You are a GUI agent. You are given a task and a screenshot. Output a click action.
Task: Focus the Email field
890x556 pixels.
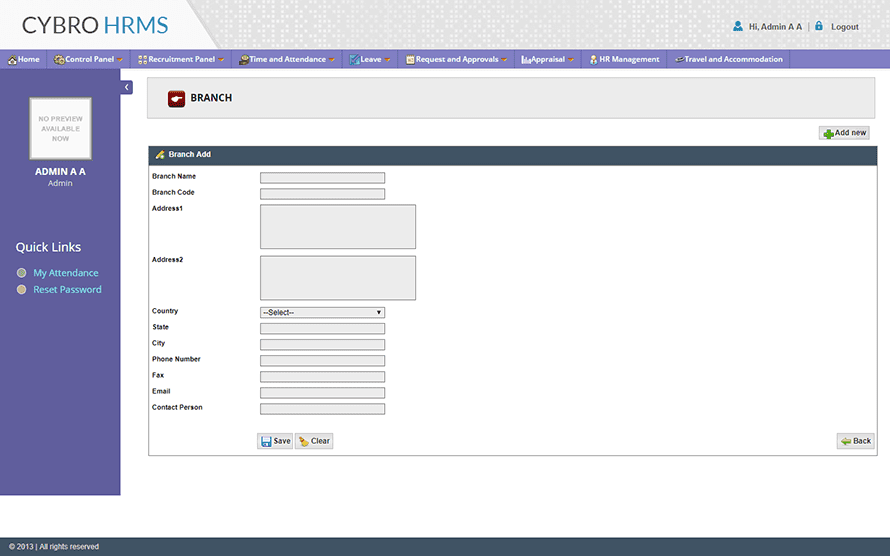pos(322,393)
